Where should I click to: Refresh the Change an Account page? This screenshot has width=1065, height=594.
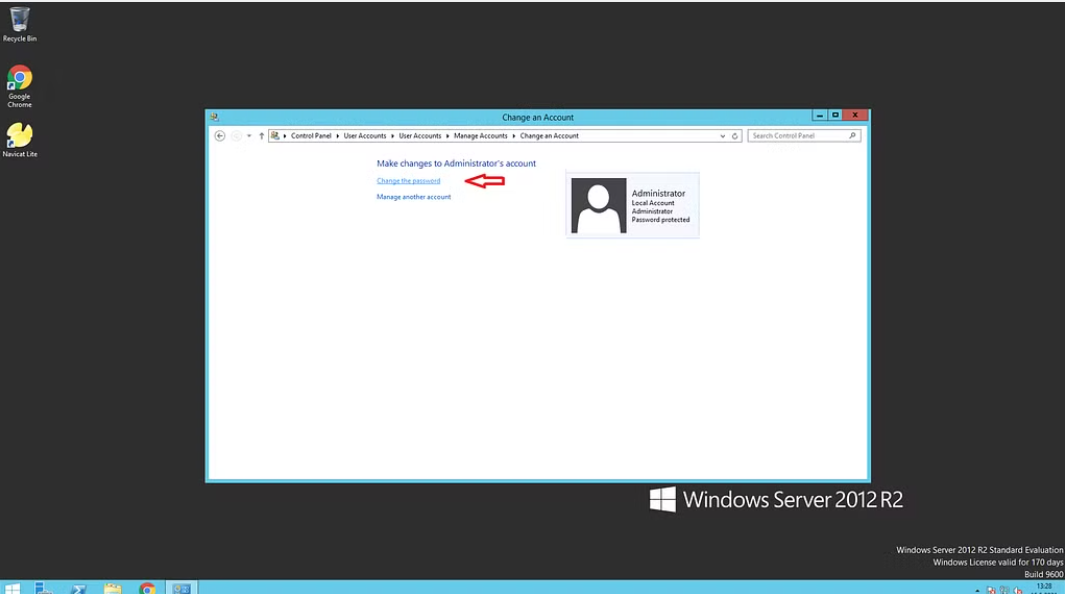point(735,136)
